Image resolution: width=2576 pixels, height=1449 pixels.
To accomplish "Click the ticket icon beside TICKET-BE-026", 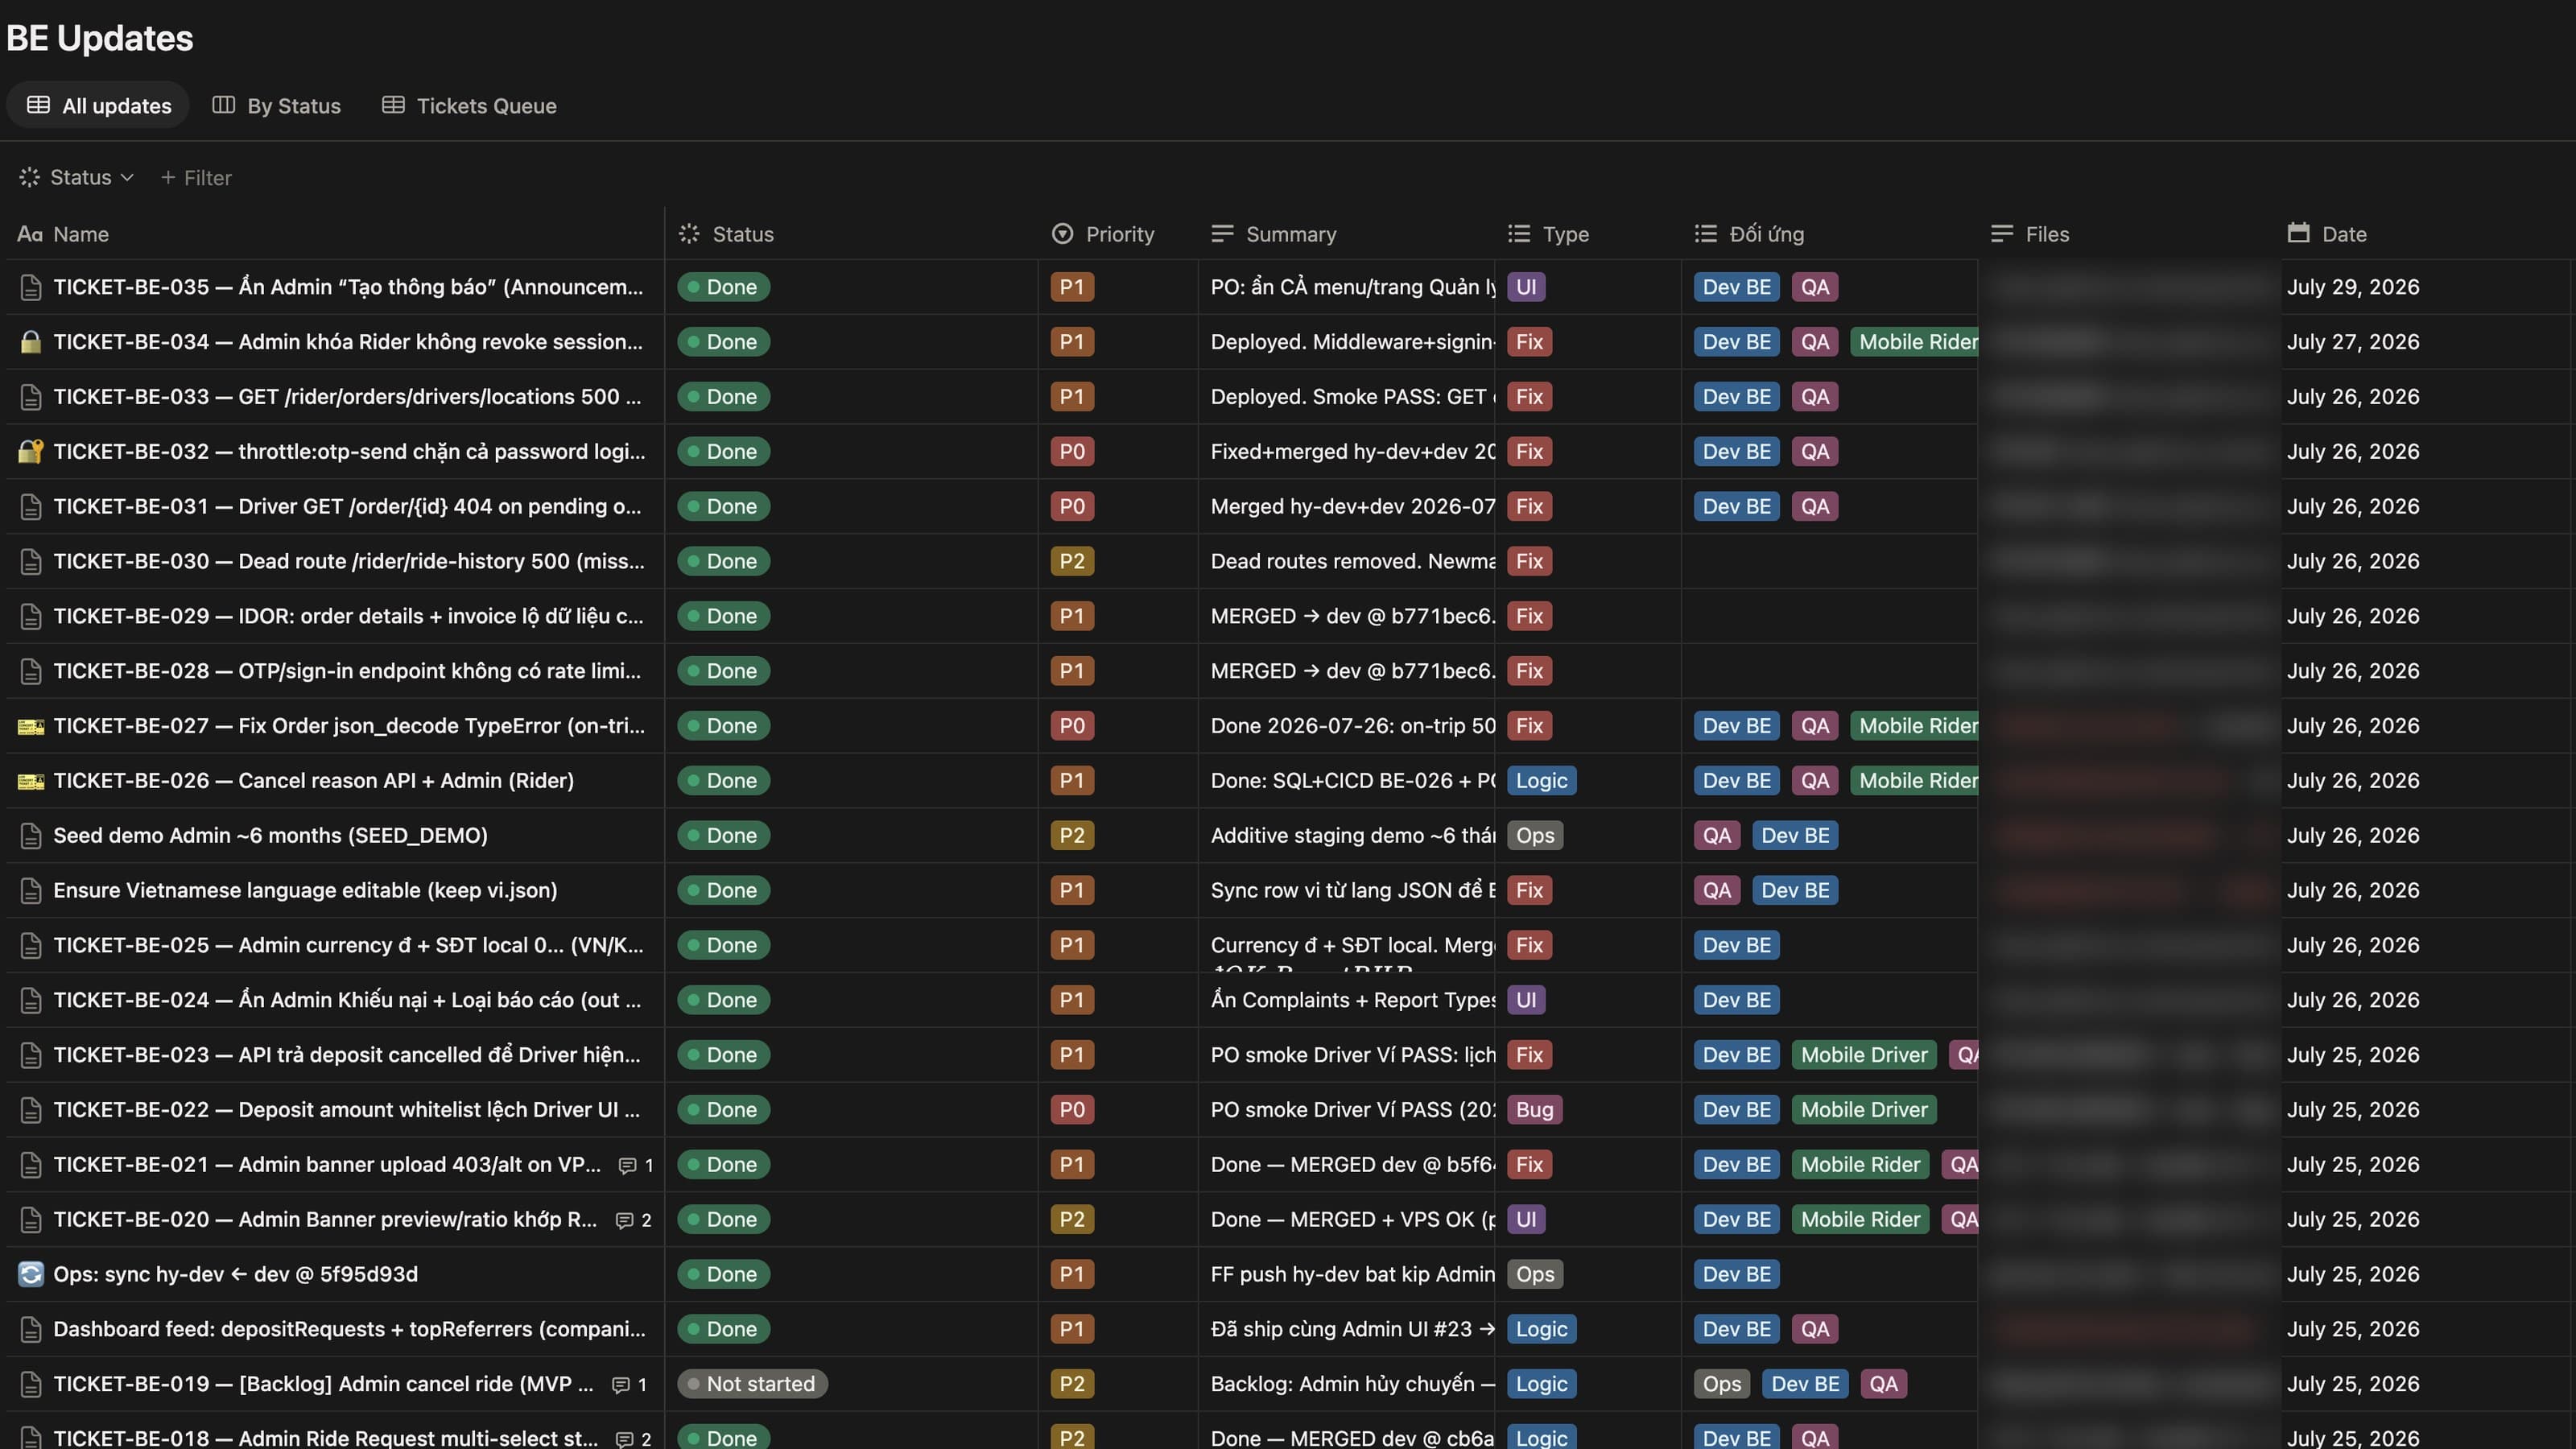I will (x=31, y=781).
